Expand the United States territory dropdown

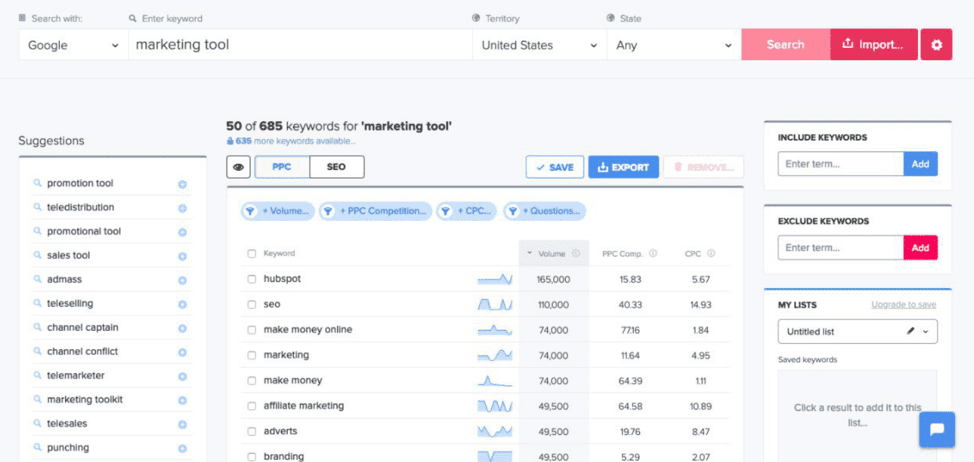pyautogui.click(x=539, y=45)
